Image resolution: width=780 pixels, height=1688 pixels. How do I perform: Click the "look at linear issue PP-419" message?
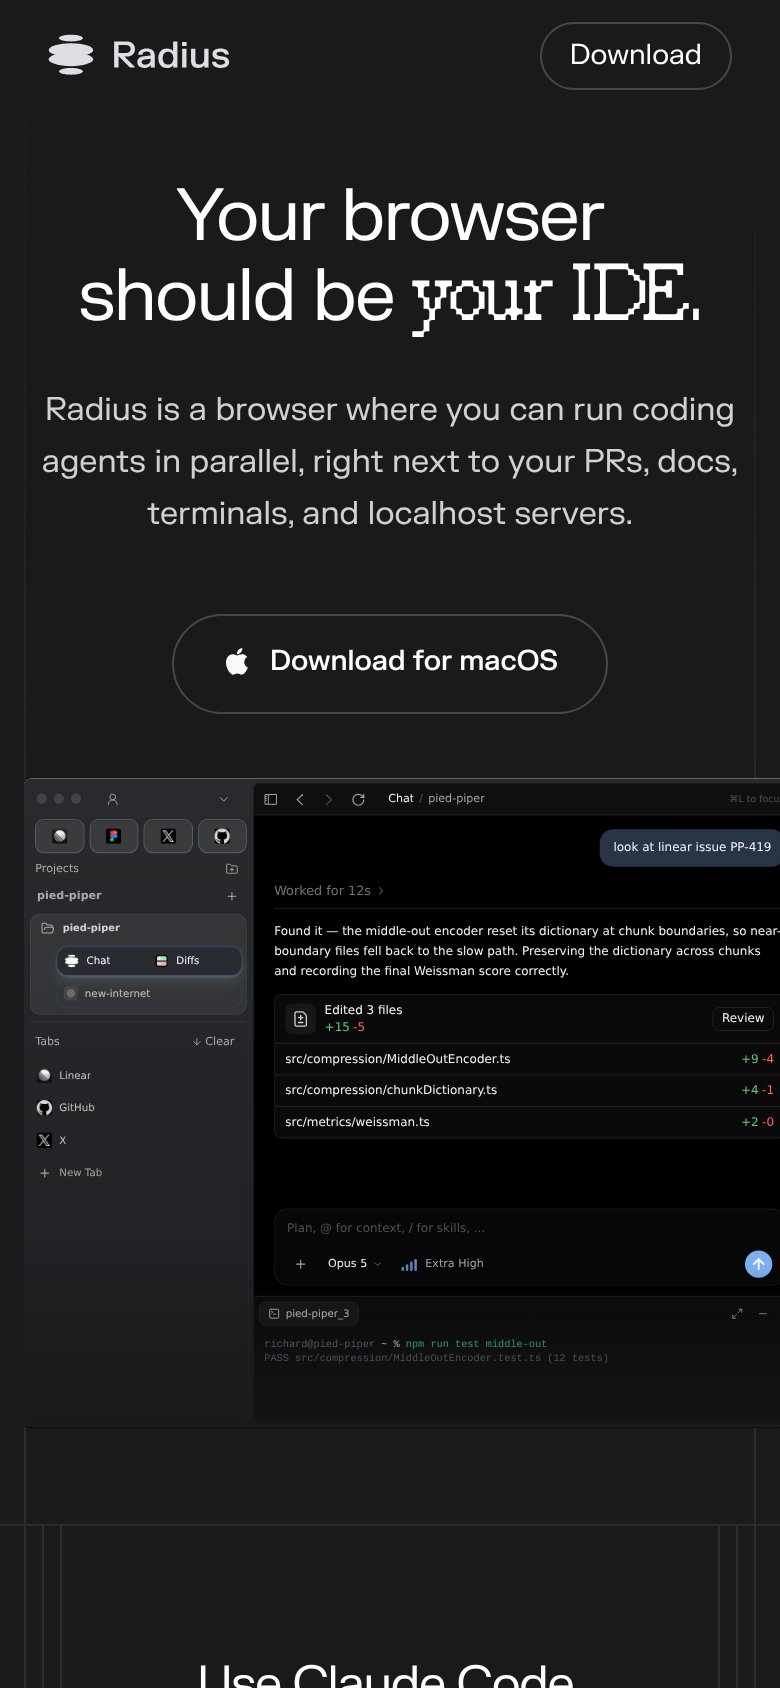click(x=691, y=847)
